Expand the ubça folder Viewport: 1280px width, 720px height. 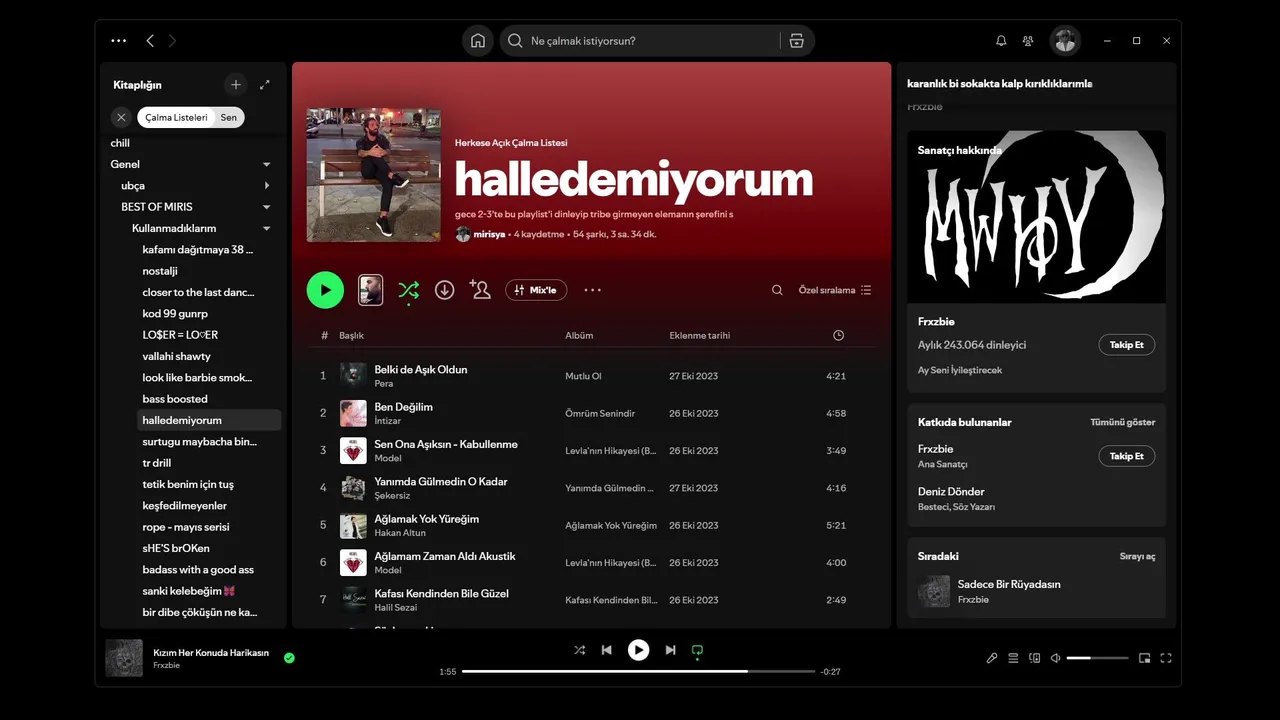tap(267, 186)
